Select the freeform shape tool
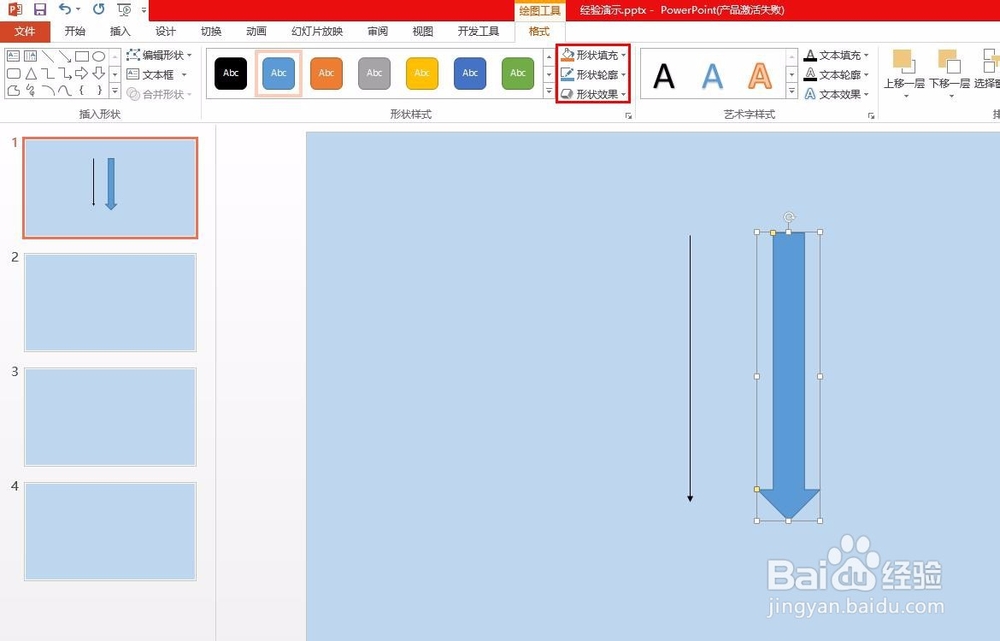 pos(13,91)
